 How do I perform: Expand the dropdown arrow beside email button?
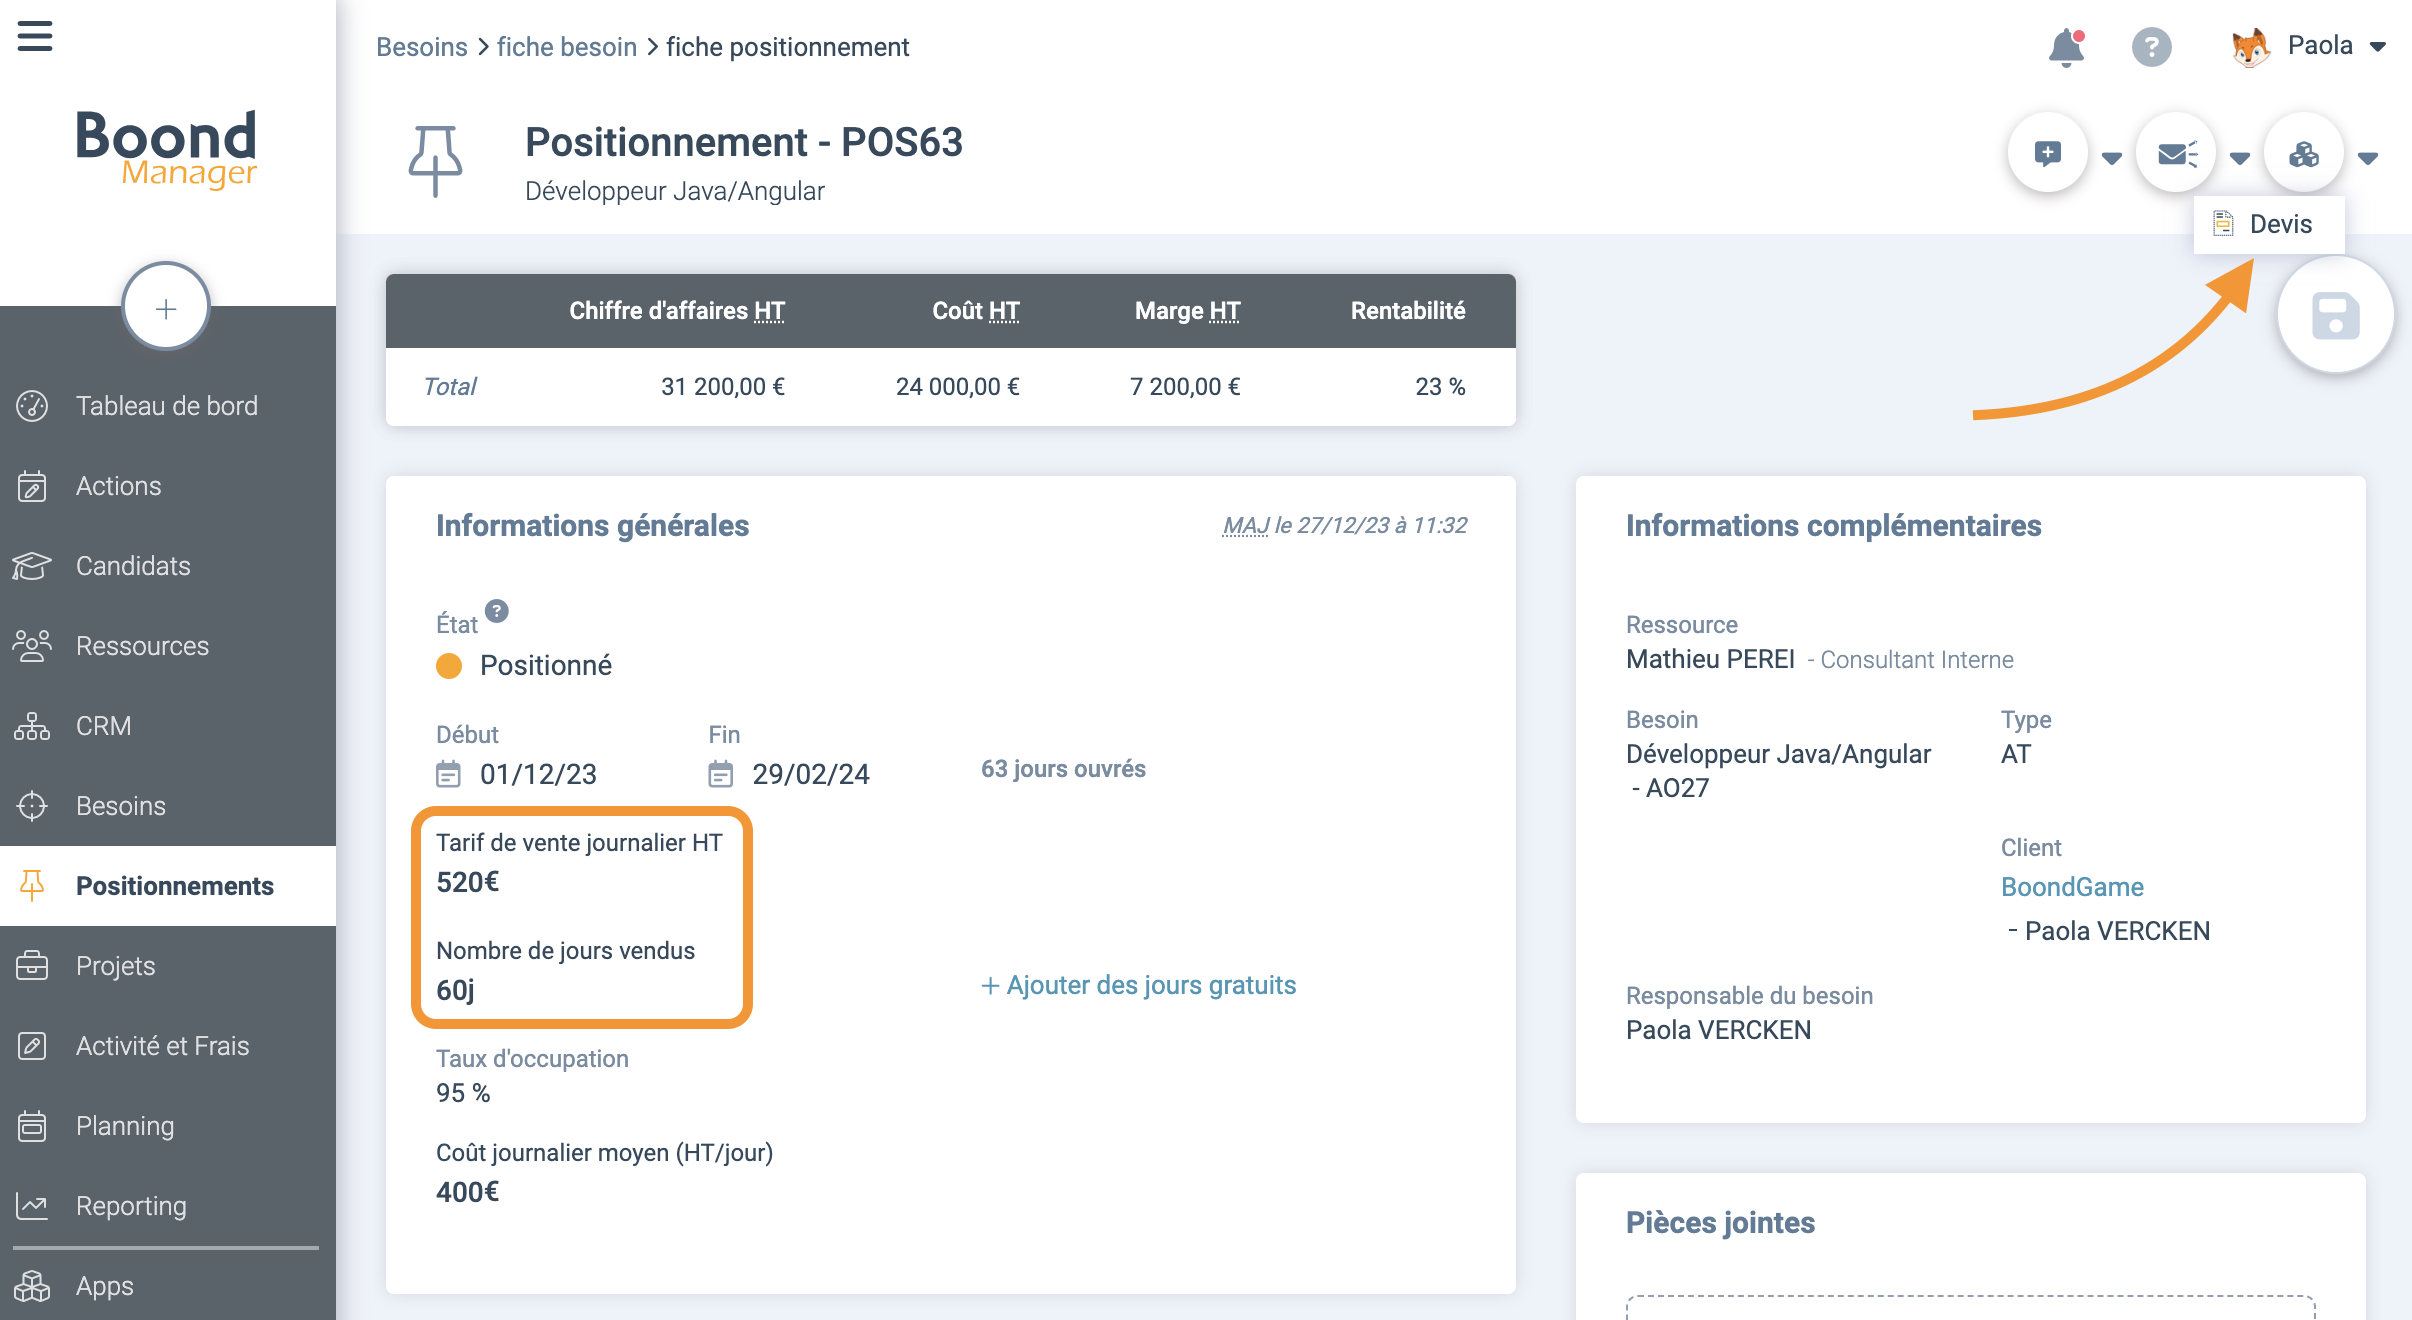[2240, 158]
